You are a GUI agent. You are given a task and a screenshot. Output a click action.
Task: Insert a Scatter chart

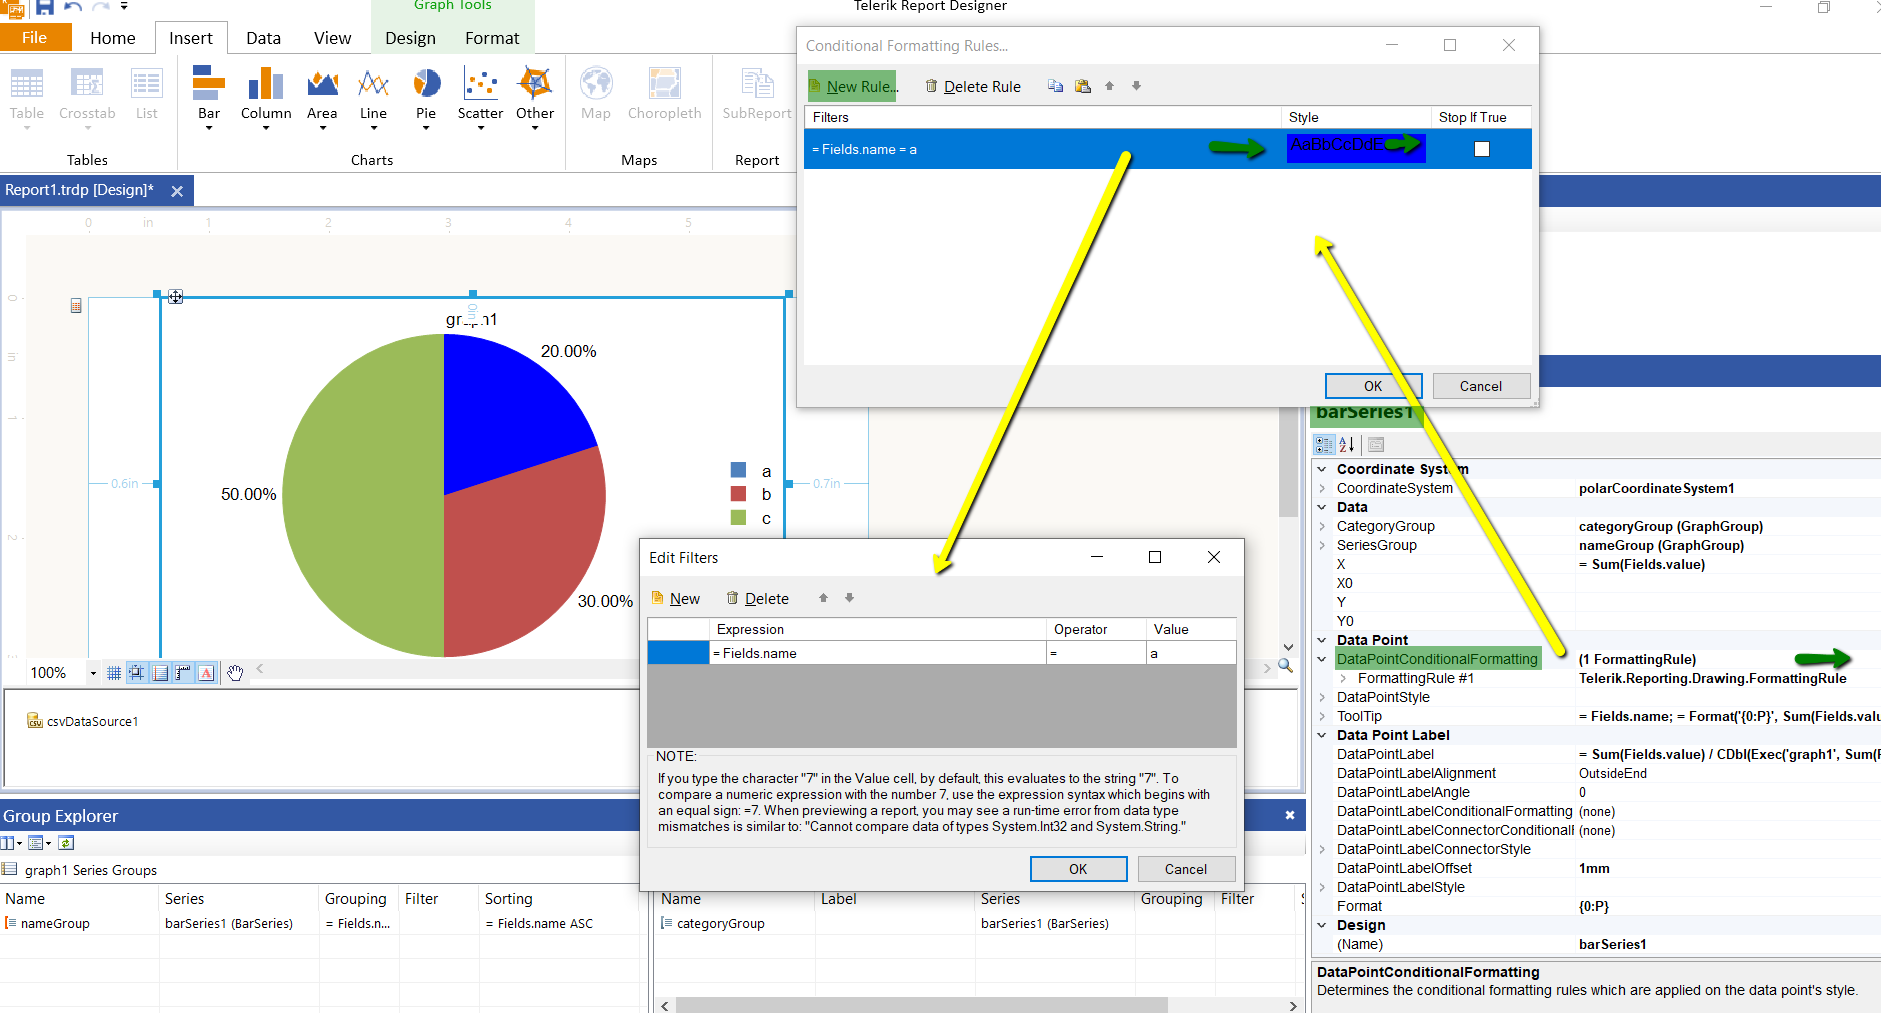tap(480, 97)
